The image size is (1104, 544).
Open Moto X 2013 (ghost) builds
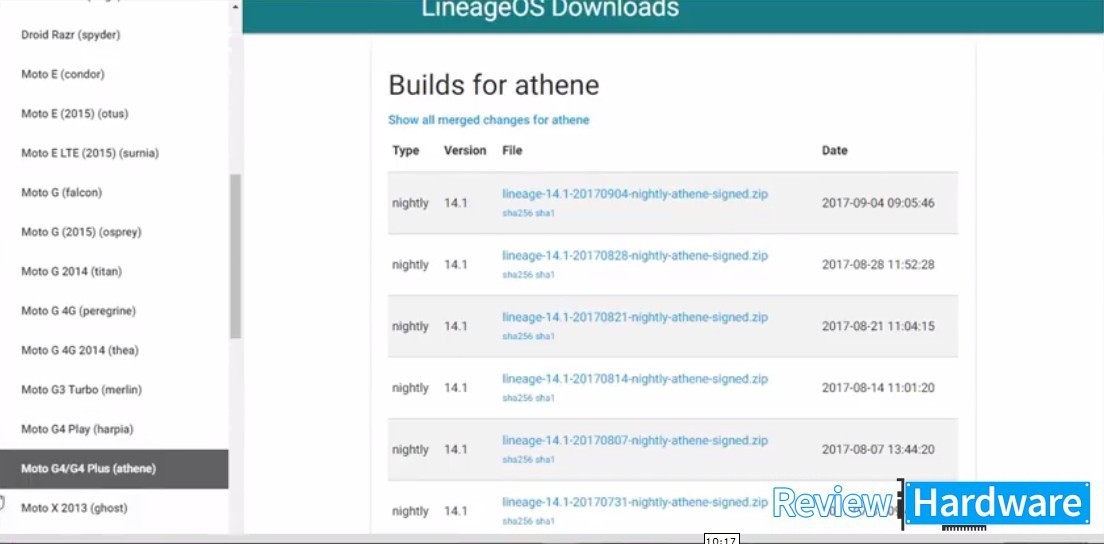[x=74, y=508]
